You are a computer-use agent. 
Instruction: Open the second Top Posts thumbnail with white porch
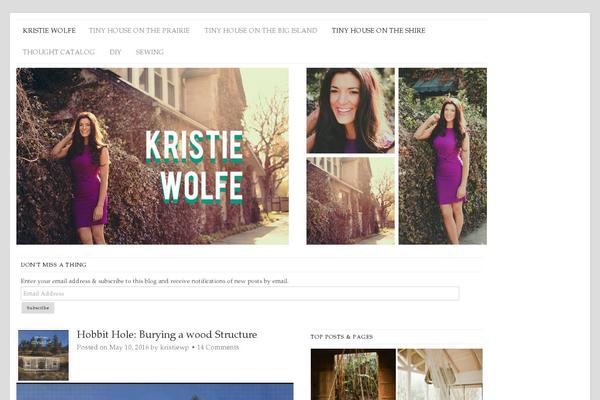tap(440, 374)
